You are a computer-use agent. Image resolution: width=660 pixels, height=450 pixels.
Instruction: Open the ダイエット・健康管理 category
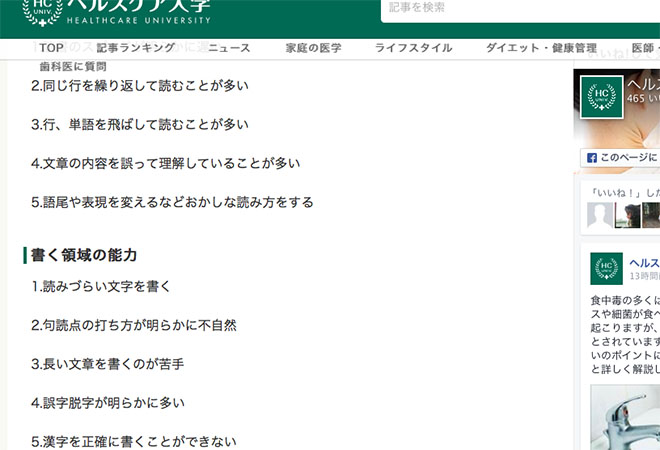click(x=541, y=48)
